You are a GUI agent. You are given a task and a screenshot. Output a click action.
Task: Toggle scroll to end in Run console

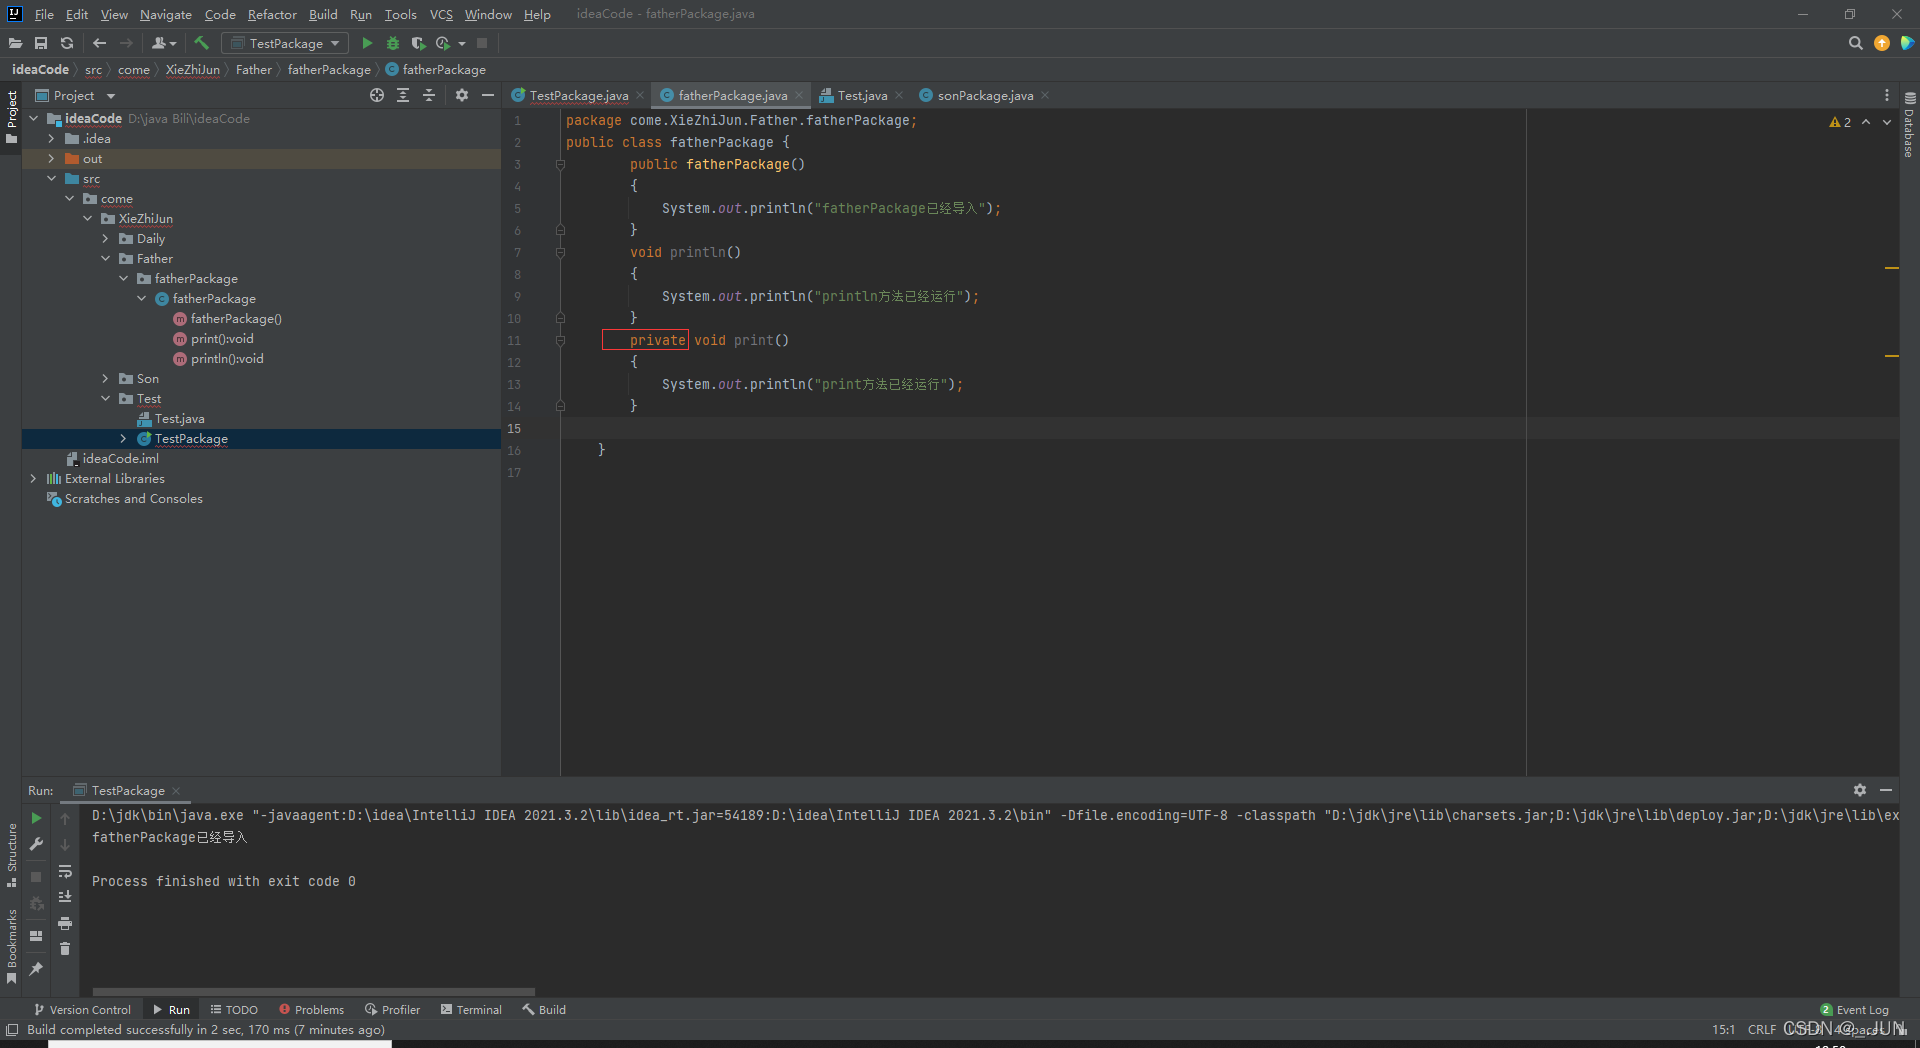pyautogui.click(x=65, y=897)
